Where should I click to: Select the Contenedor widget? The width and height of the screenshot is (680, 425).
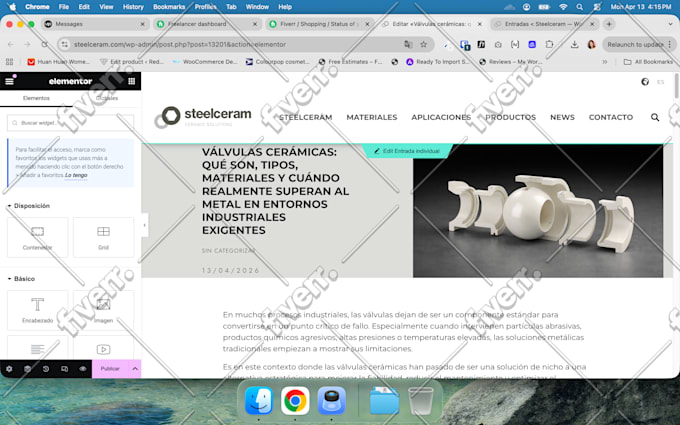pos(38,237)
